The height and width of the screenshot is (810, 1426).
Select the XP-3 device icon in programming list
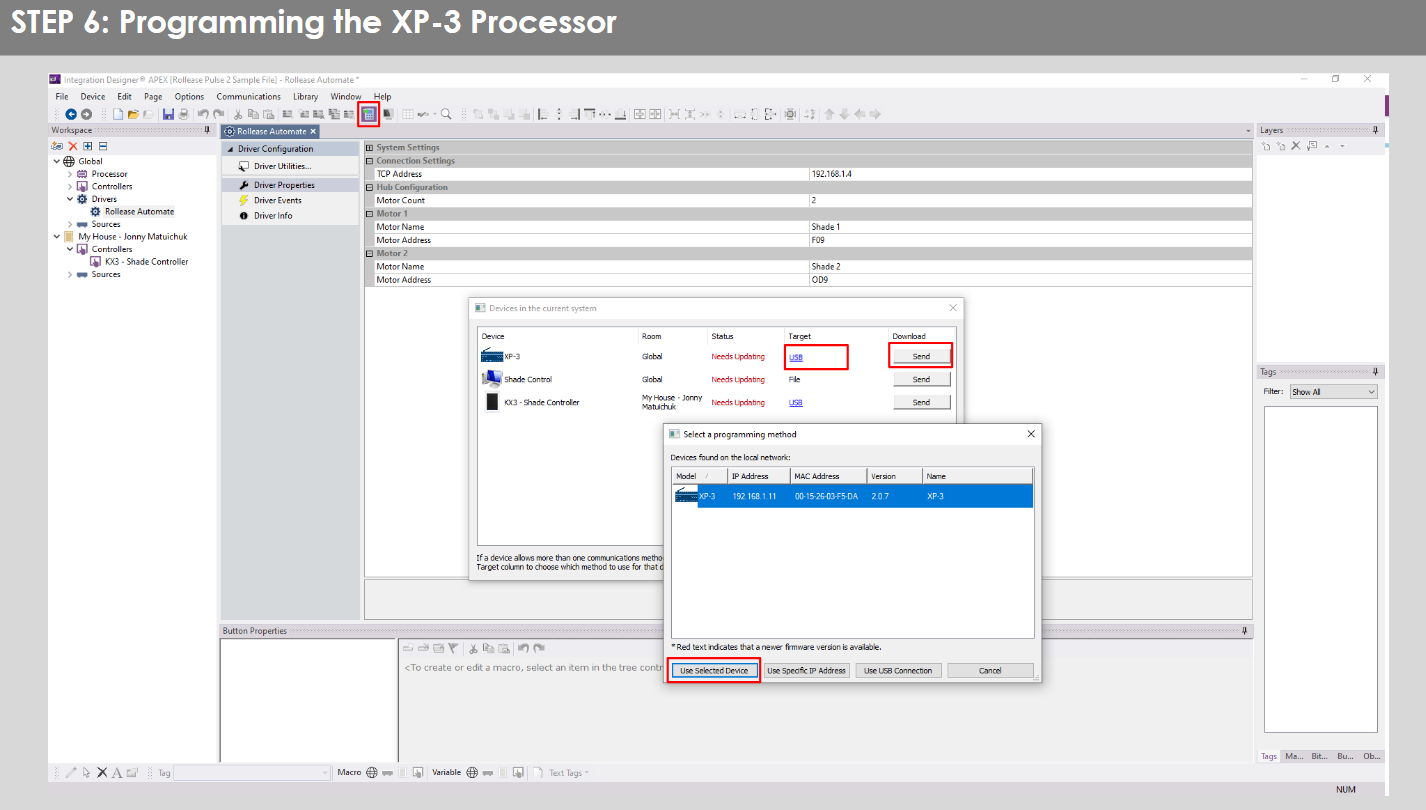tap(686, 496)
